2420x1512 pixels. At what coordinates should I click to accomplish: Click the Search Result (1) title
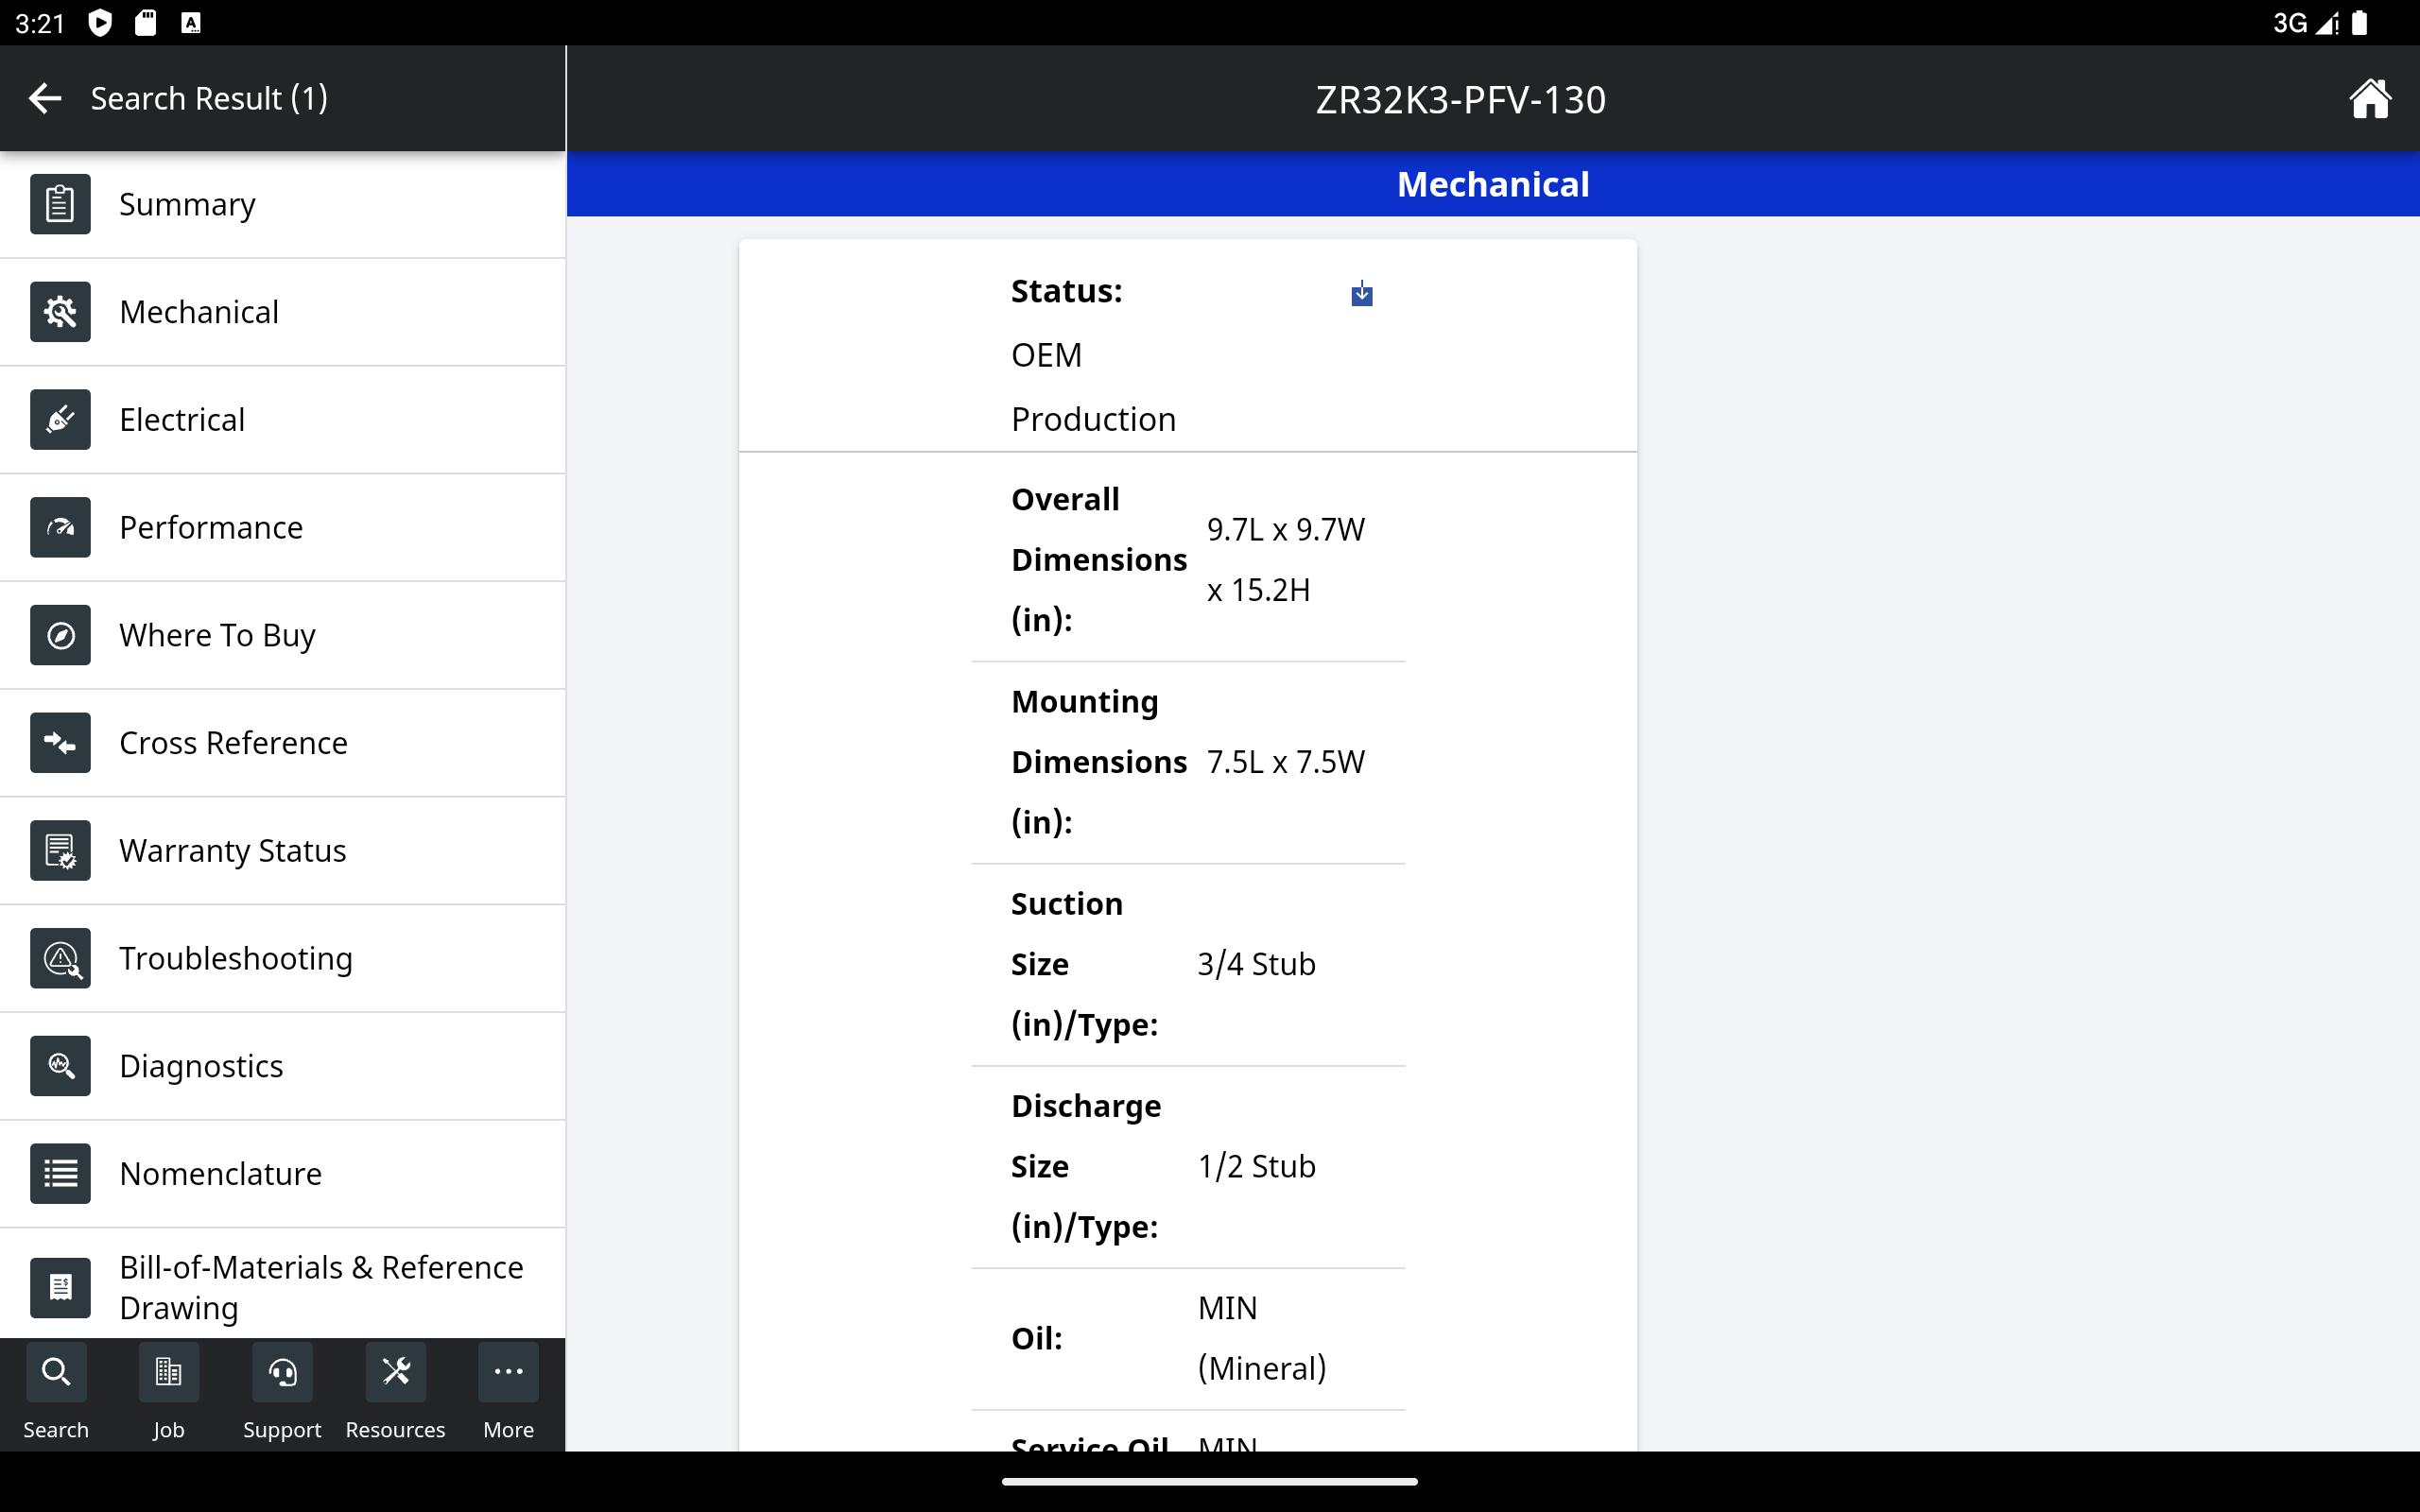coord(209,98)
